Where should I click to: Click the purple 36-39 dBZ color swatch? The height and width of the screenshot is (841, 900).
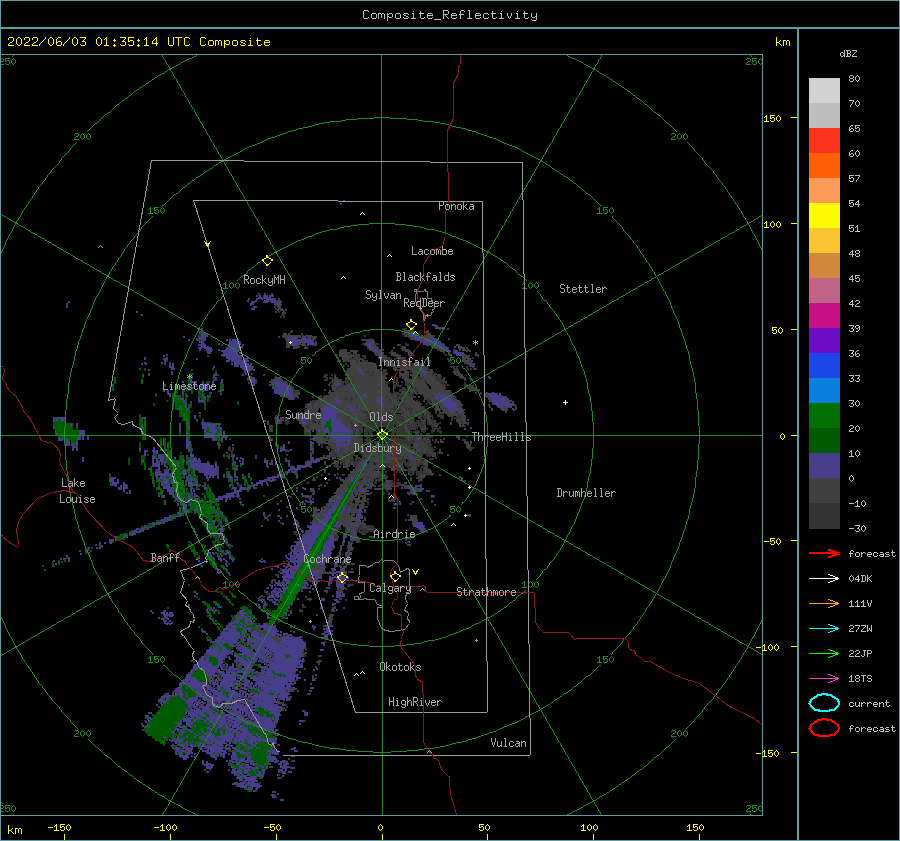pyautogui.click(x=824, y=340)
